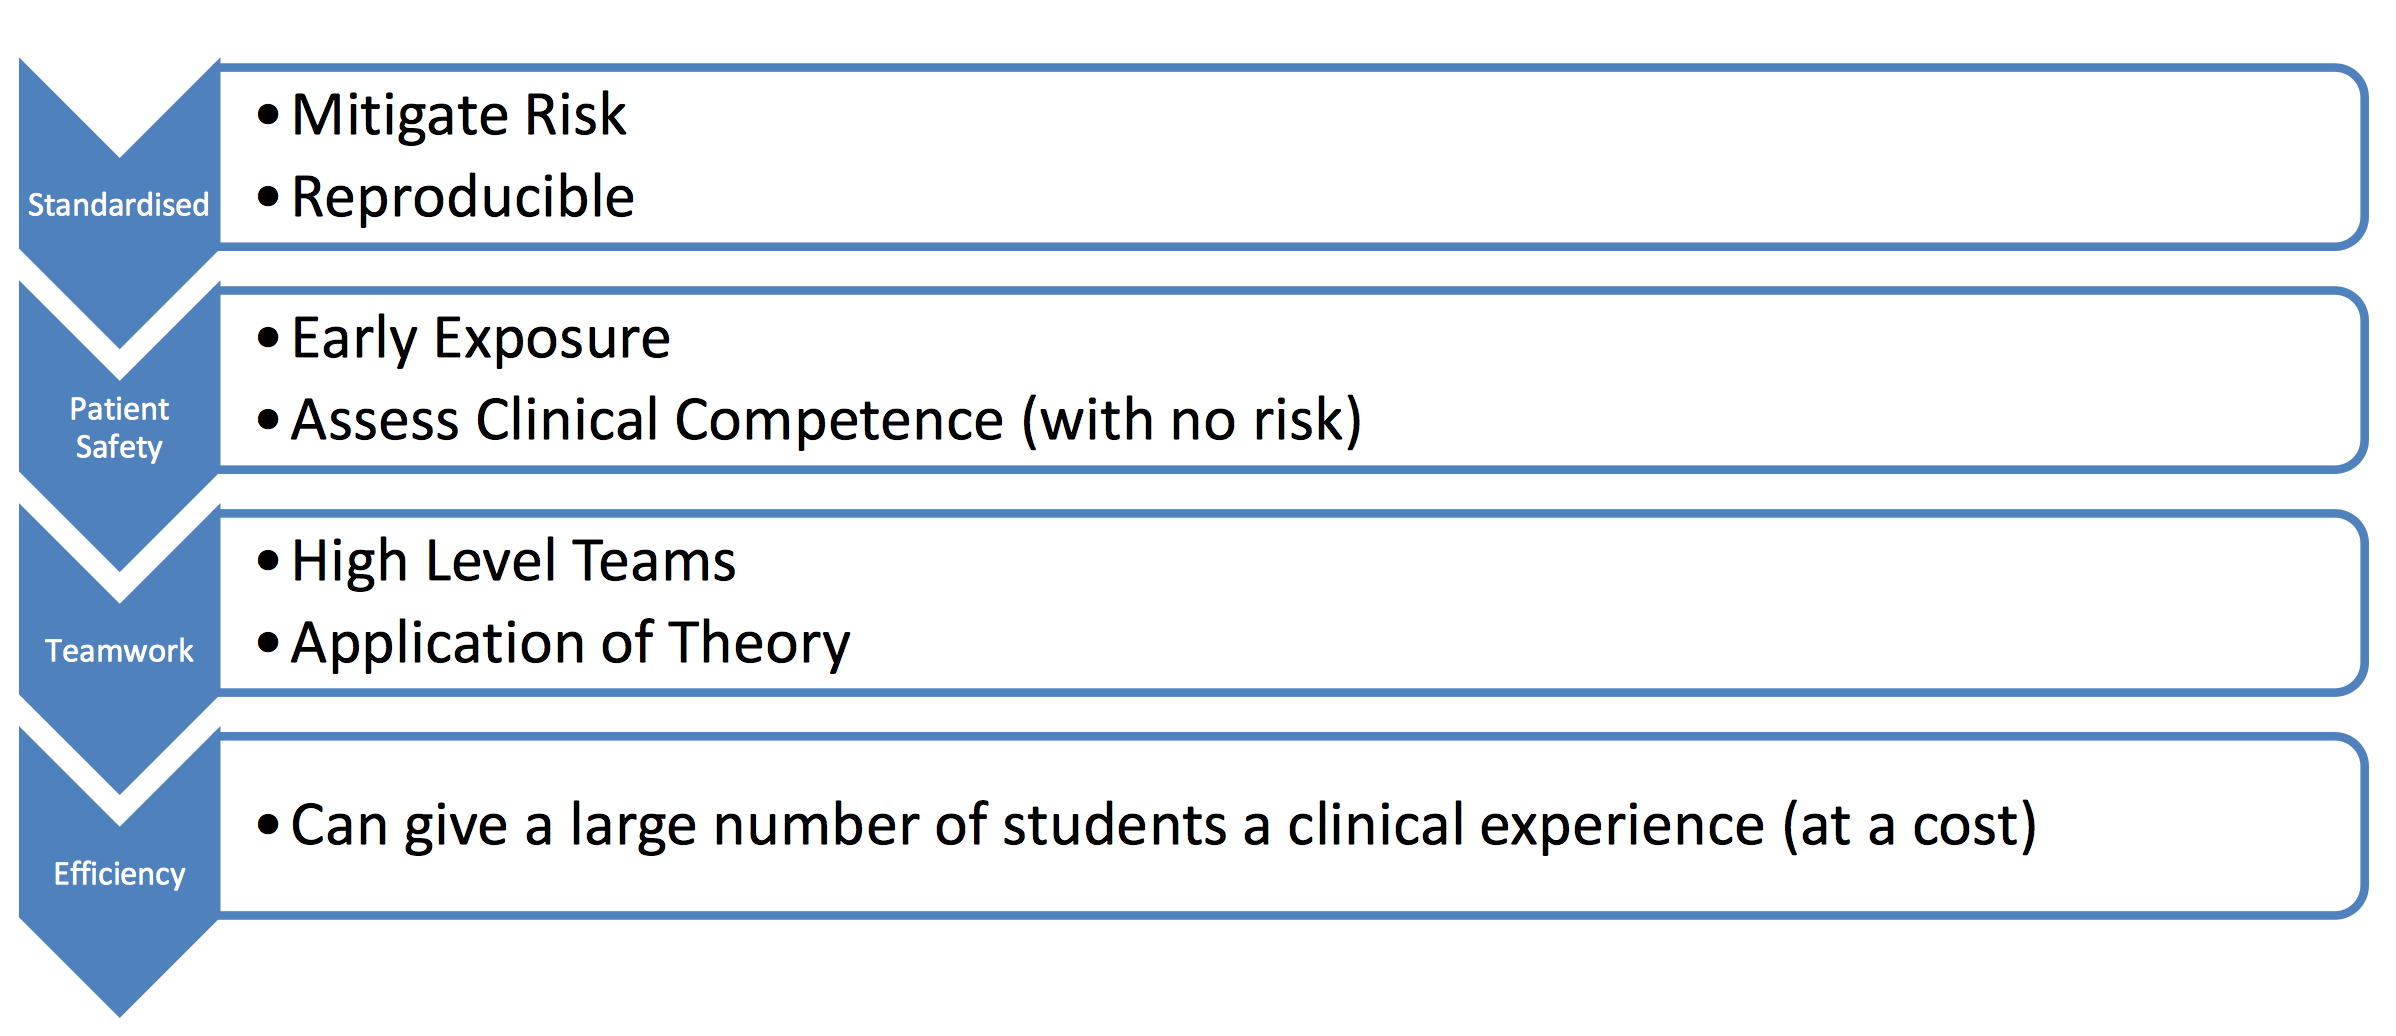The height and width of the screenshot is (1036, 2396).
Task: Click the bullet dot before Early Exposure
Action: (x=267, y=338)
